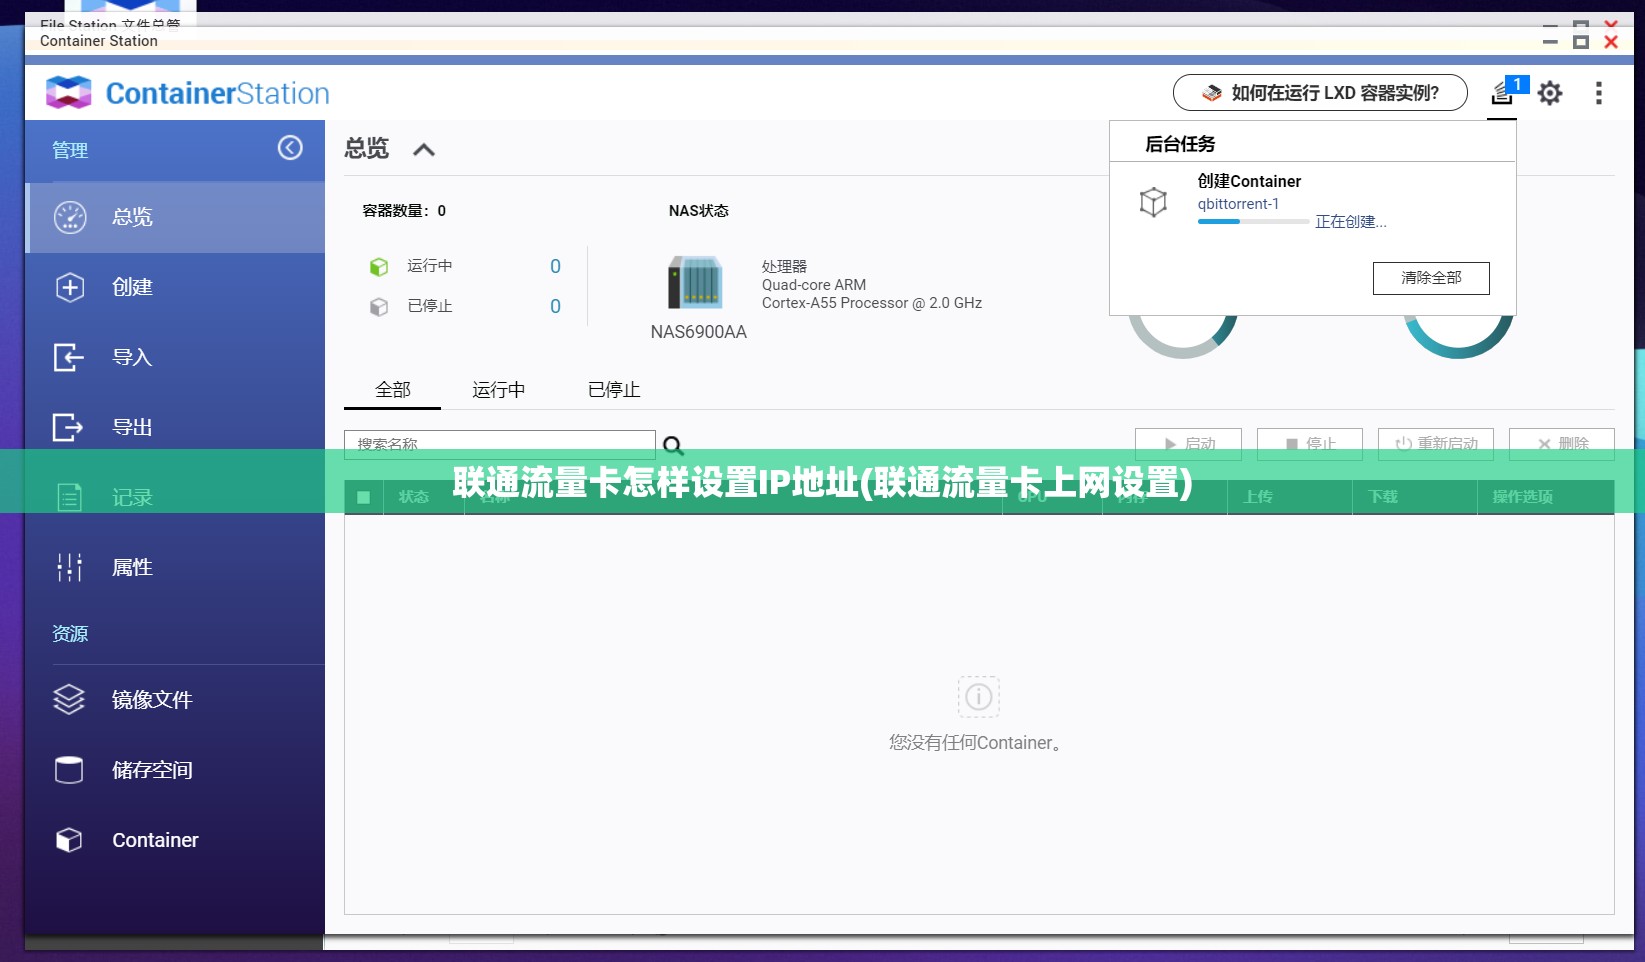Click the 储存空间 cylinder icon
The height and width of the screenshot is (962, 1645).
[x=69, y=769]
